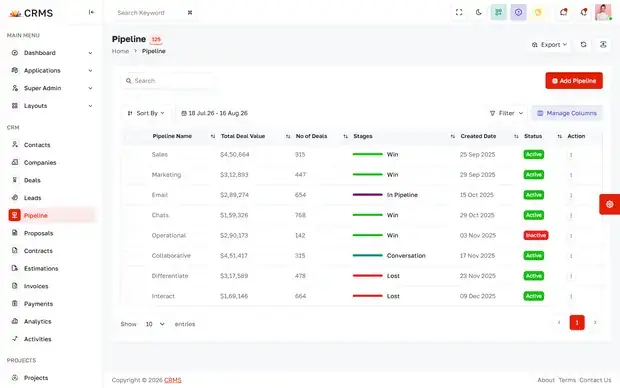
Task: Sort by Total Deal Value column arrows
Action: pos(288,136)
